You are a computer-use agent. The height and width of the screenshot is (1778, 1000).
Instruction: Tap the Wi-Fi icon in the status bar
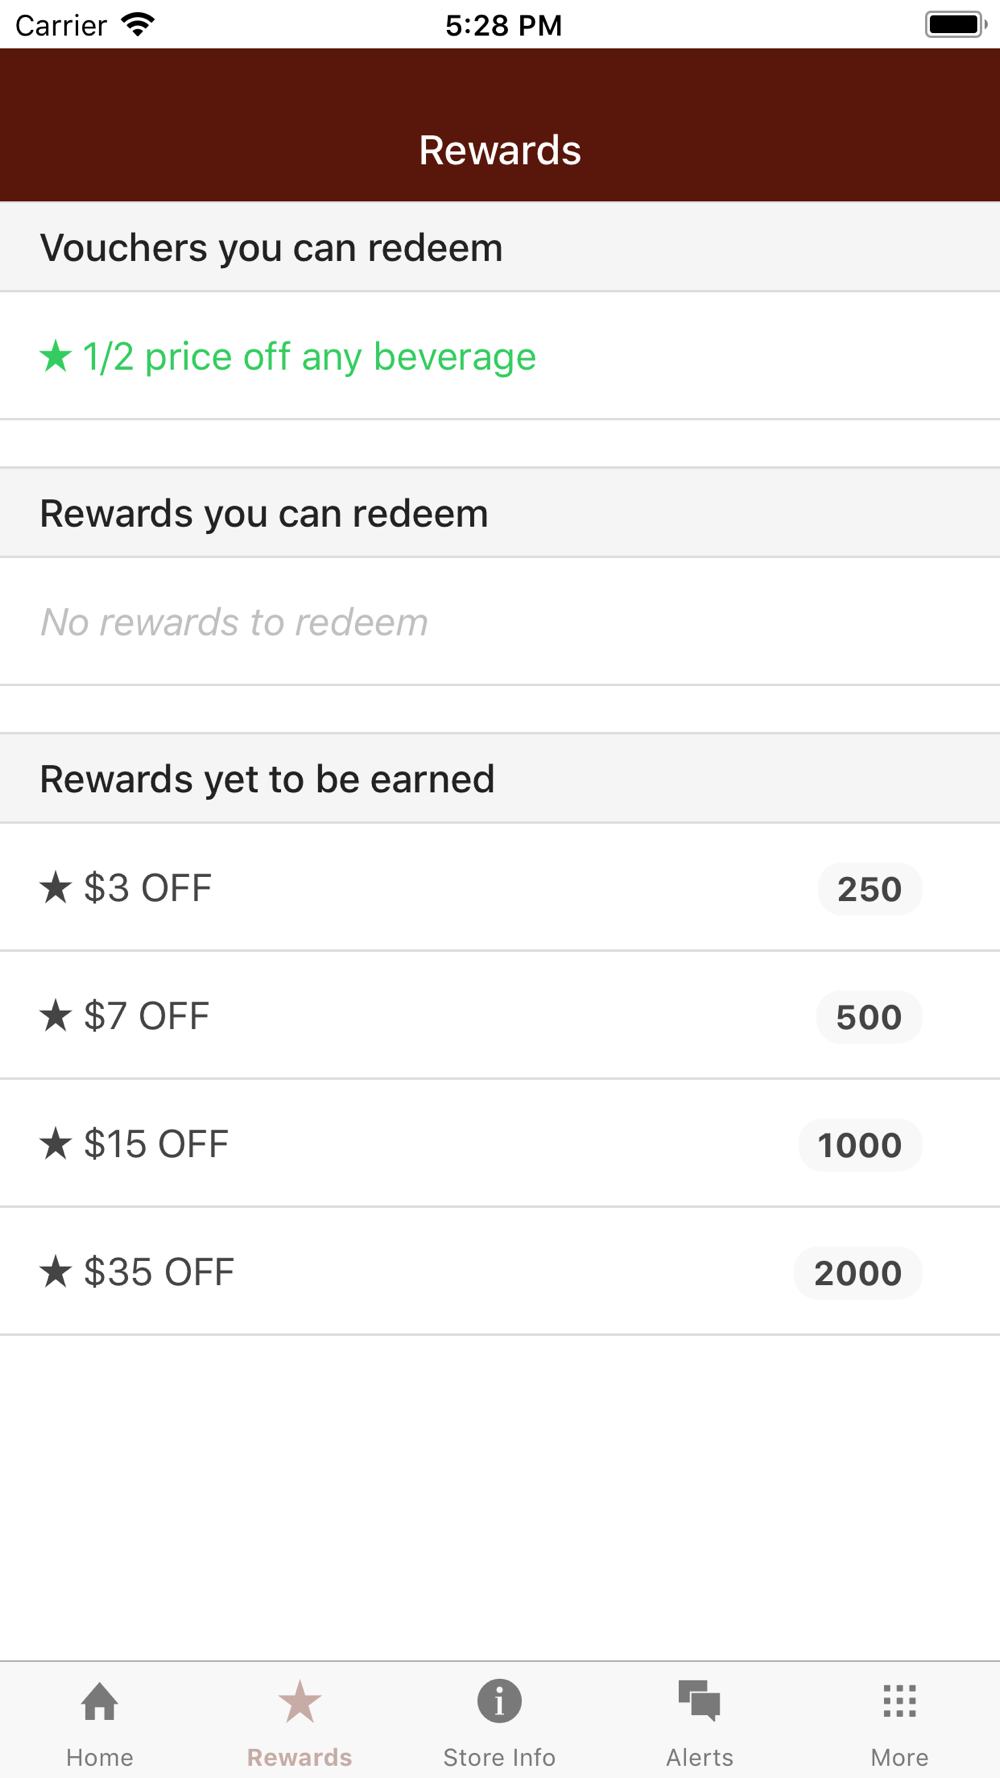point(138,24)
